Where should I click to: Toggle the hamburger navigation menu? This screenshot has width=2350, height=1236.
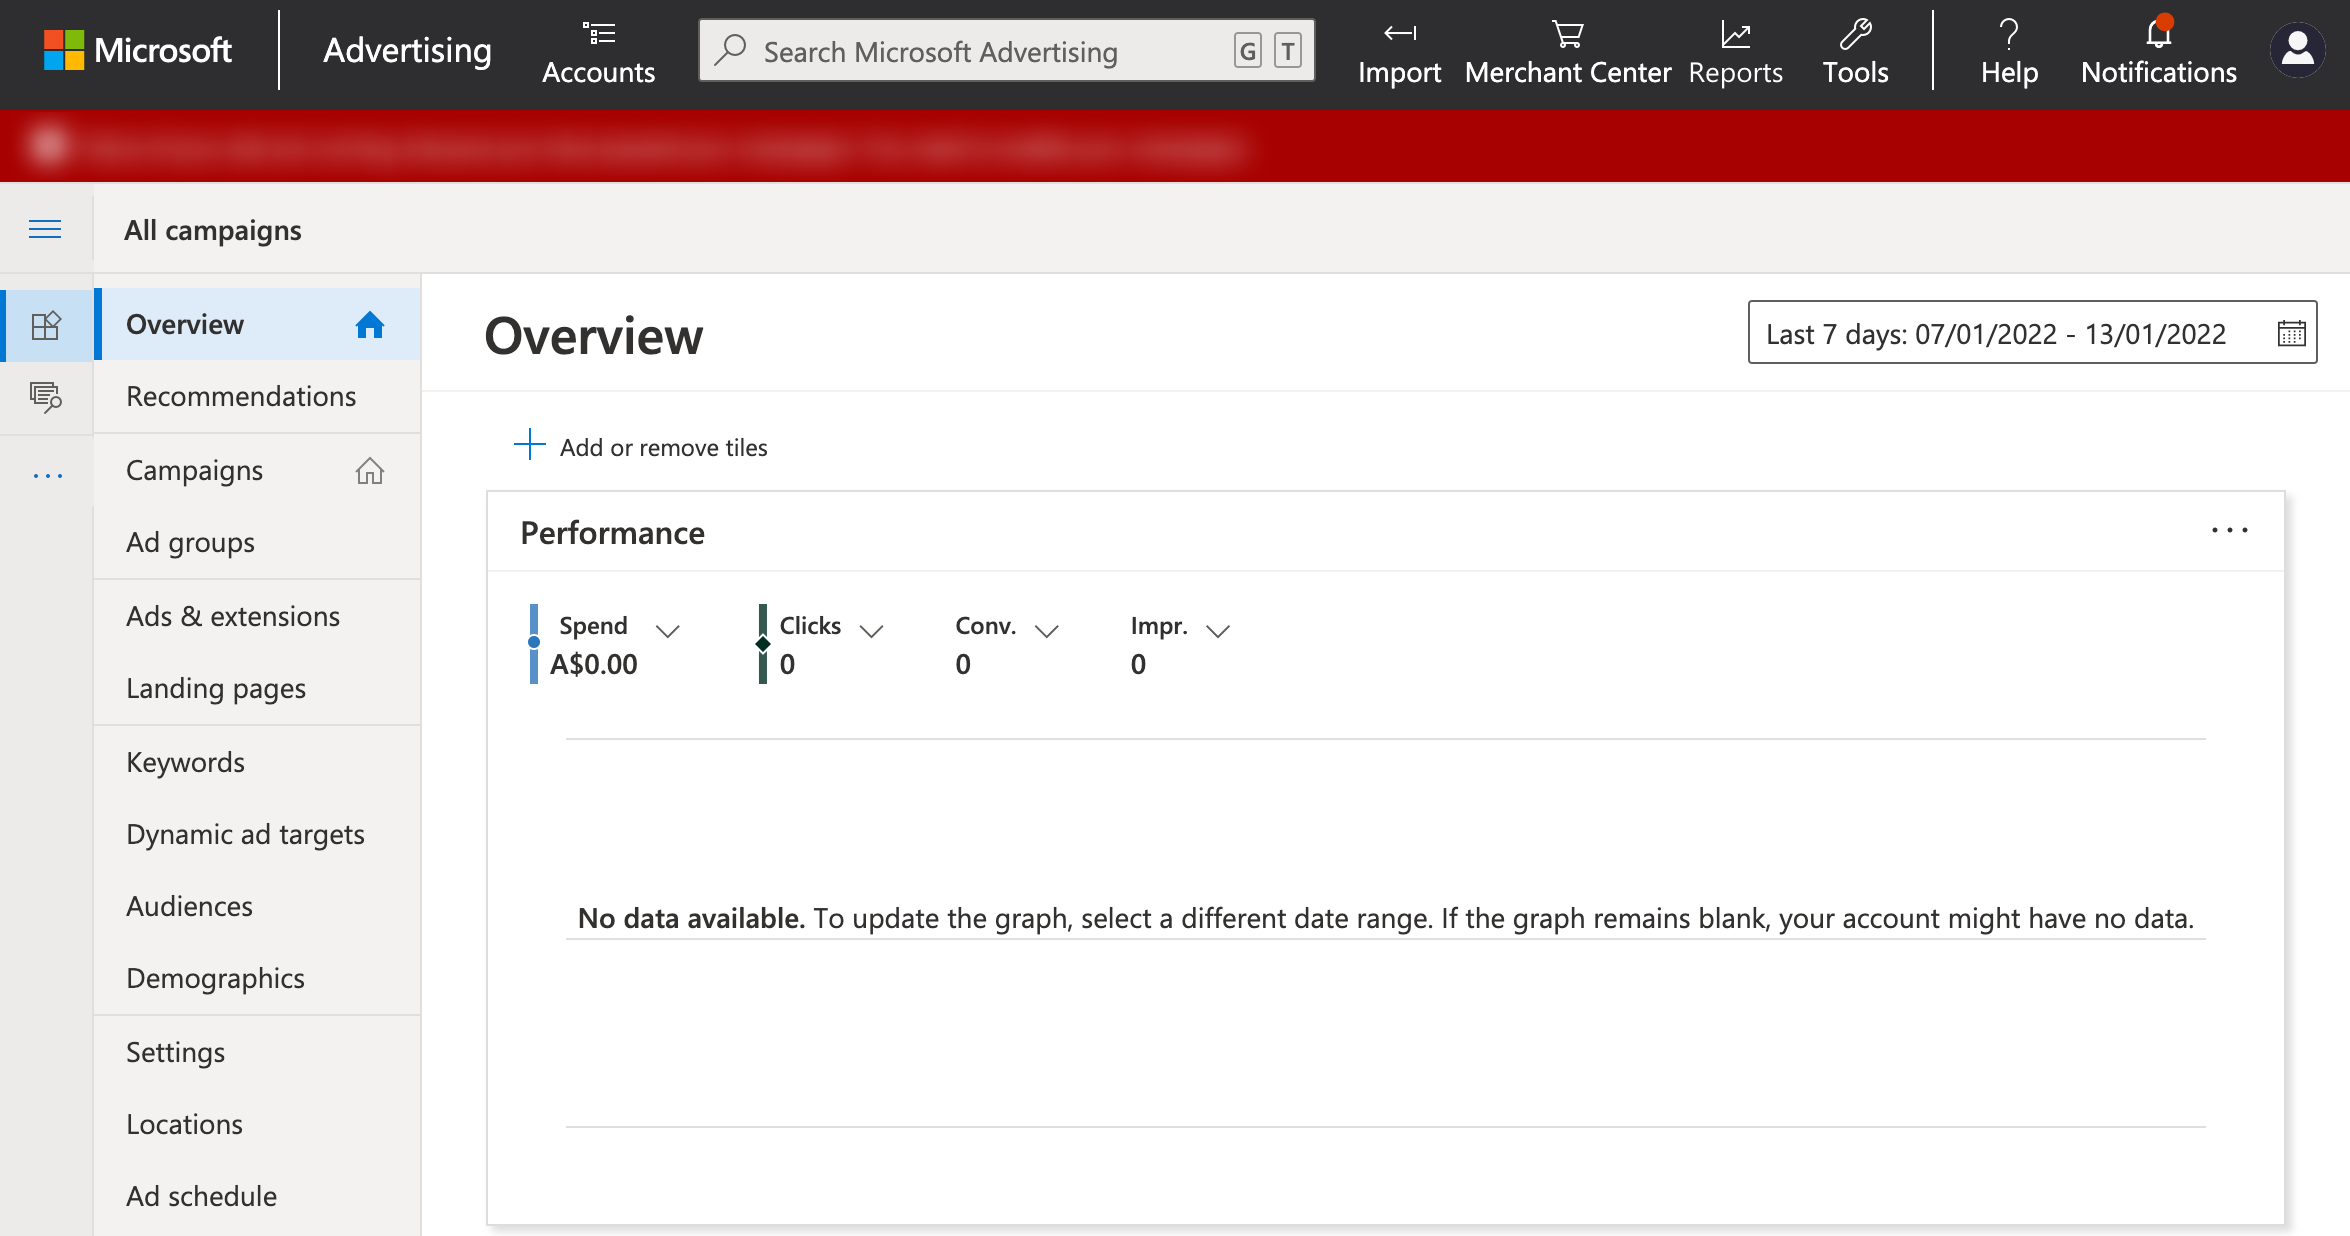click(x=45, y=230)
